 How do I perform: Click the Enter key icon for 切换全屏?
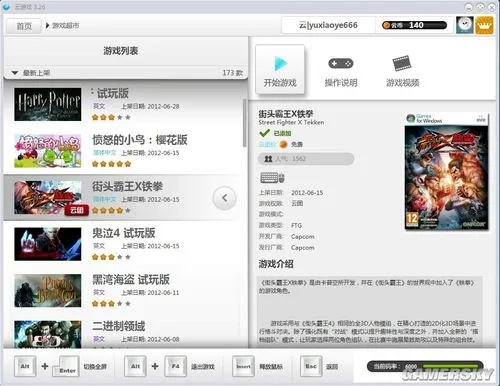pos(67,367)
